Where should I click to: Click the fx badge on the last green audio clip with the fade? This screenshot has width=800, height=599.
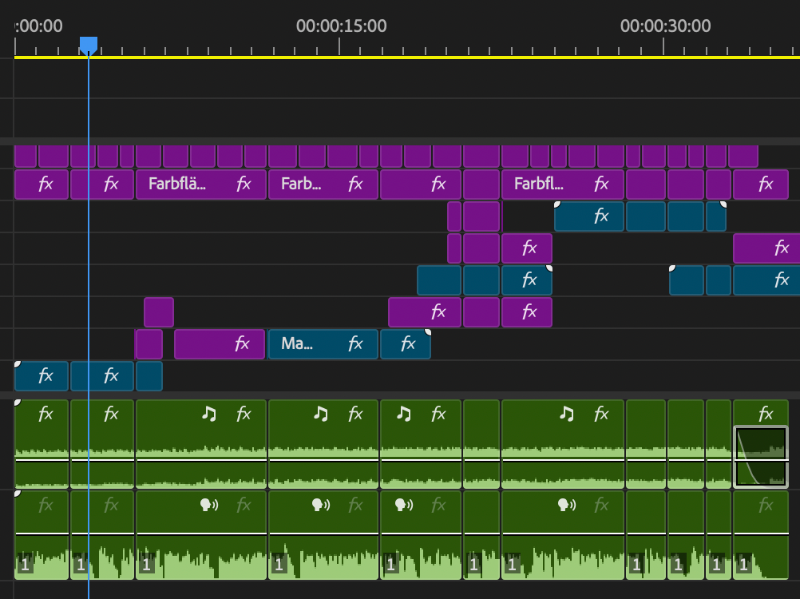click(x=764, y=413)
